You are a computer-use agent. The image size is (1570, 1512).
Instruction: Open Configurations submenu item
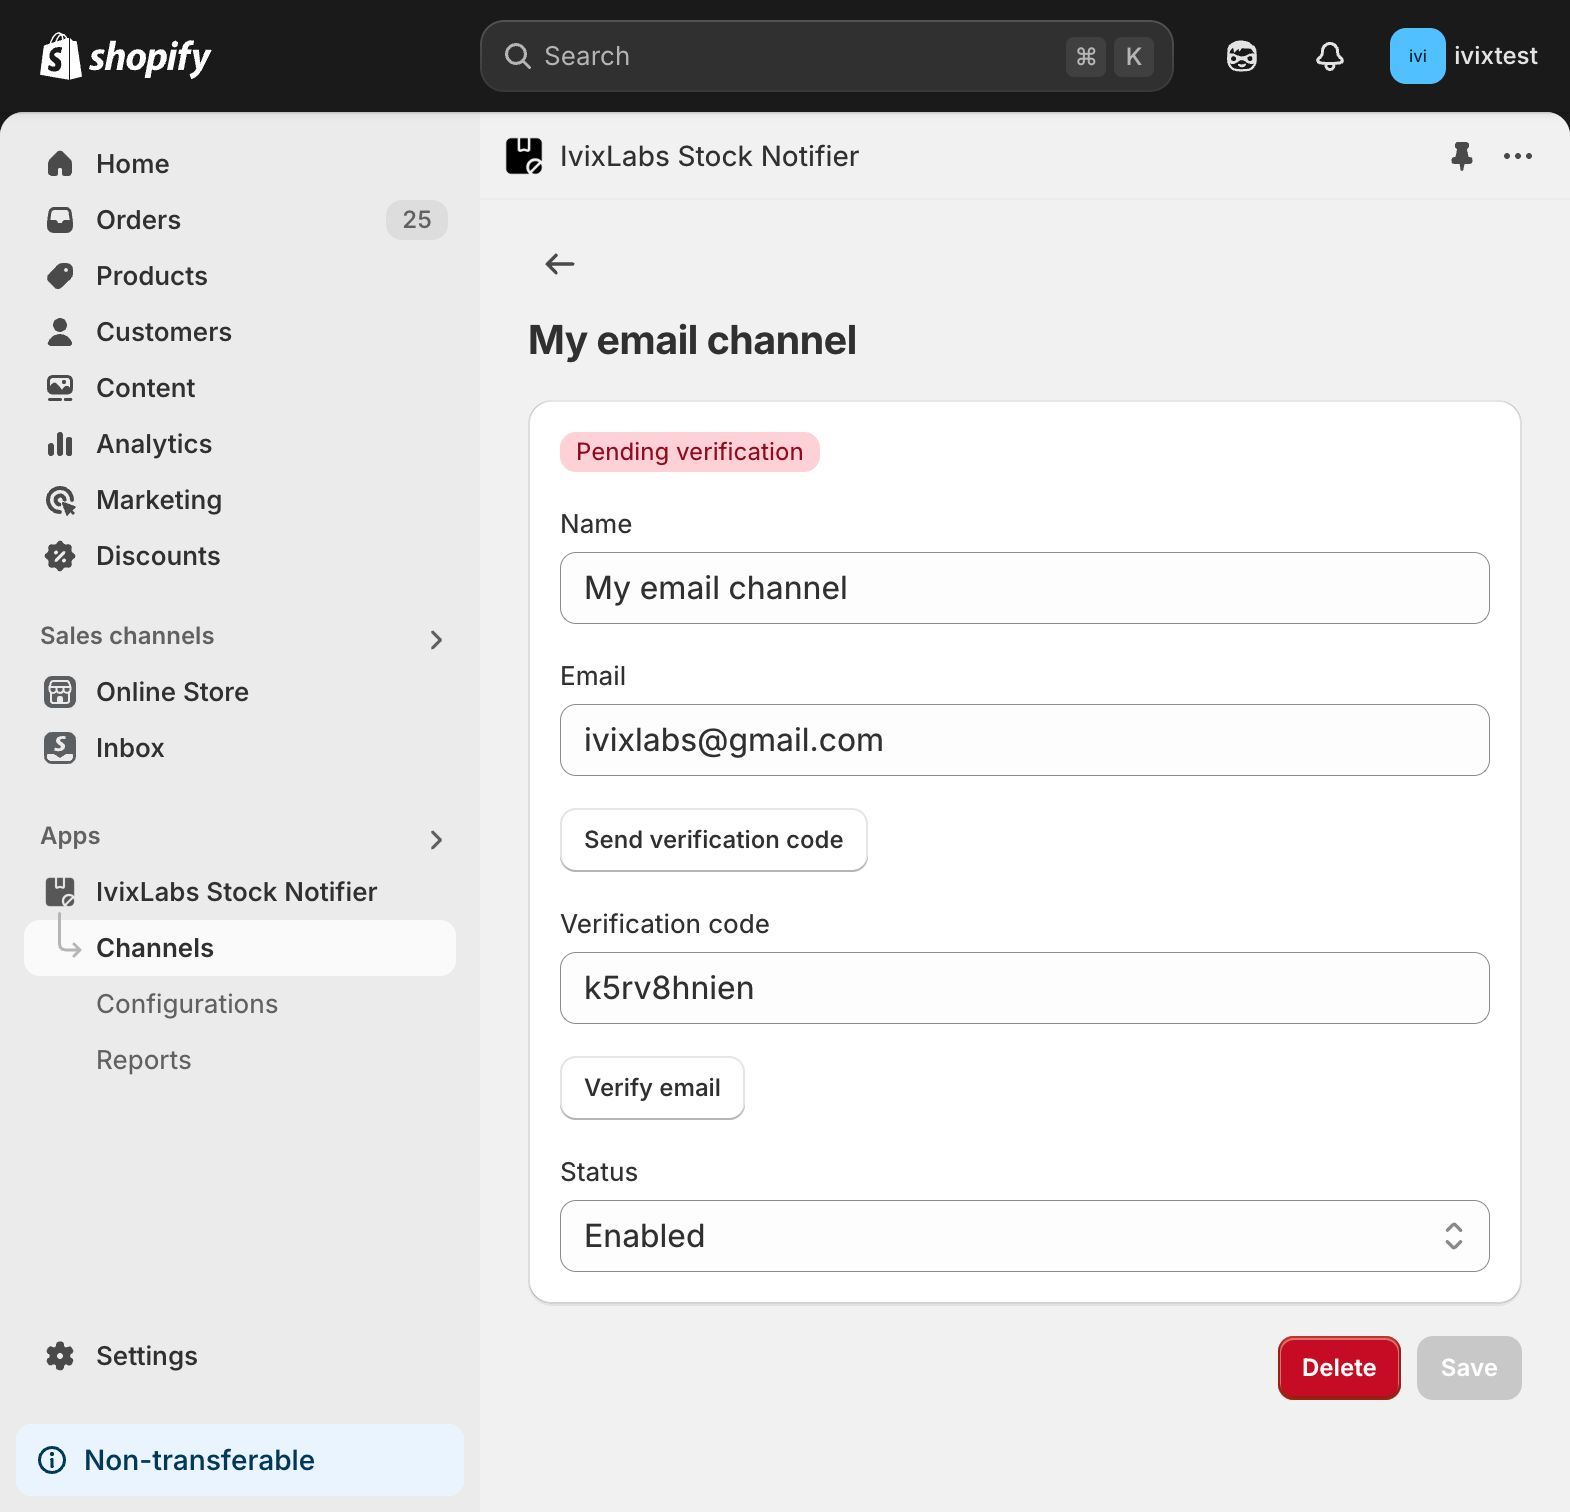point(187,1004)
